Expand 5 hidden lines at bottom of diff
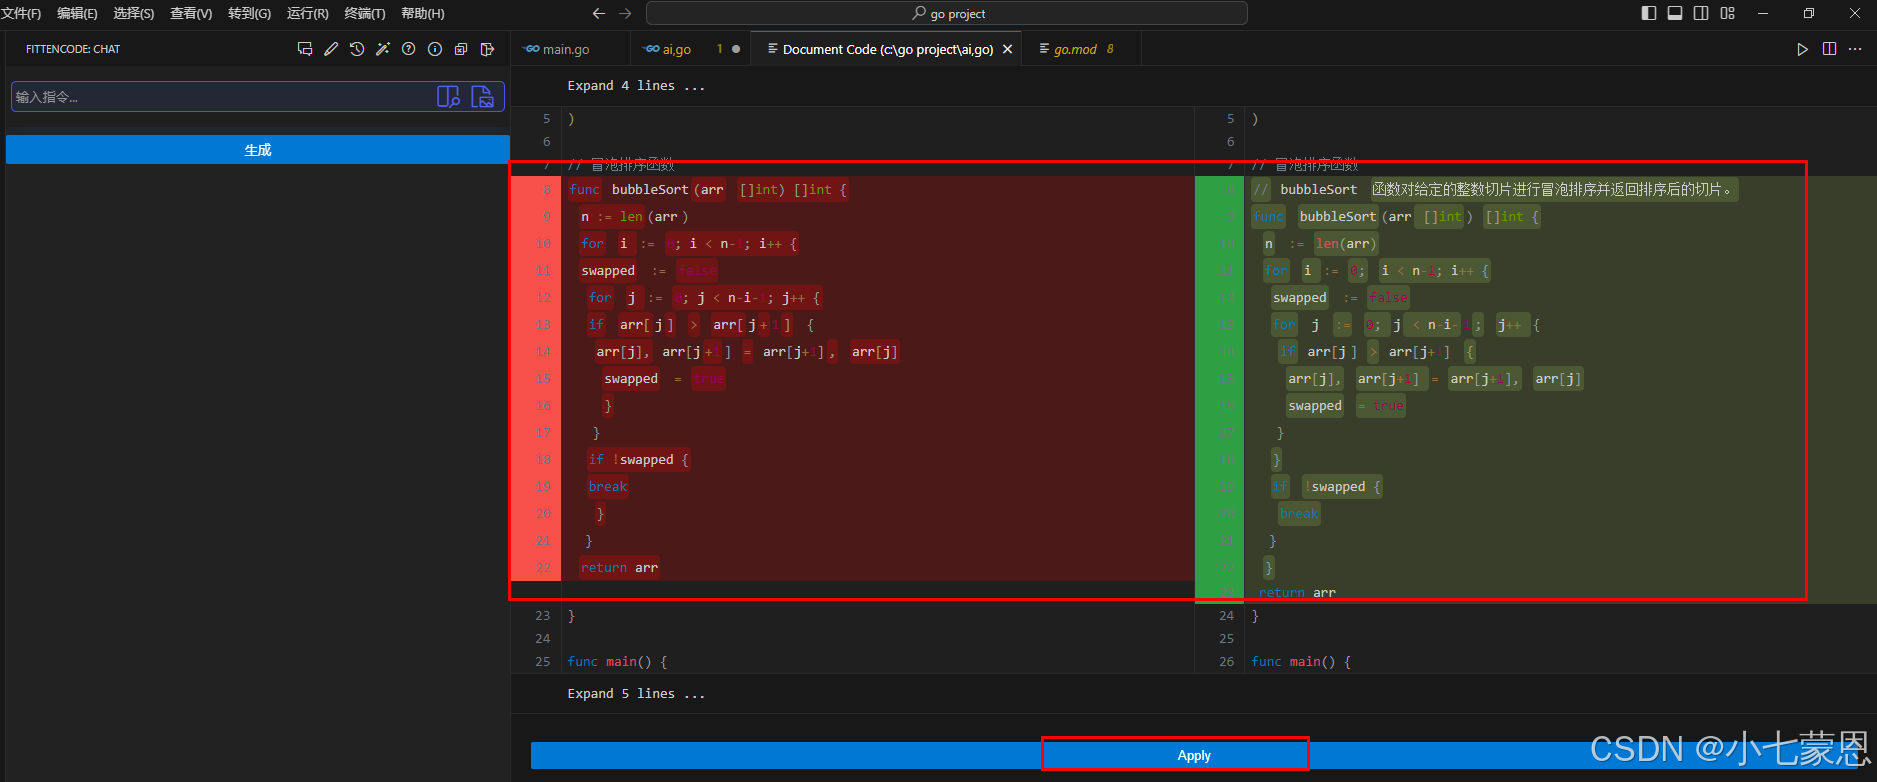The height and width of the screenshot is (782, 1877). click(636, 694)
